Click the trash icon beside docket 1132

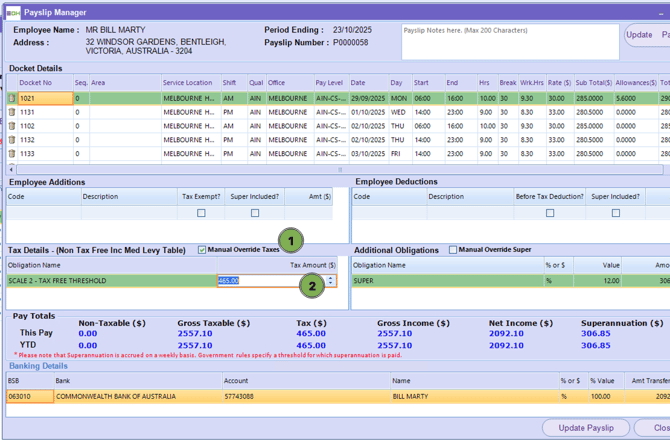(12, 141)
